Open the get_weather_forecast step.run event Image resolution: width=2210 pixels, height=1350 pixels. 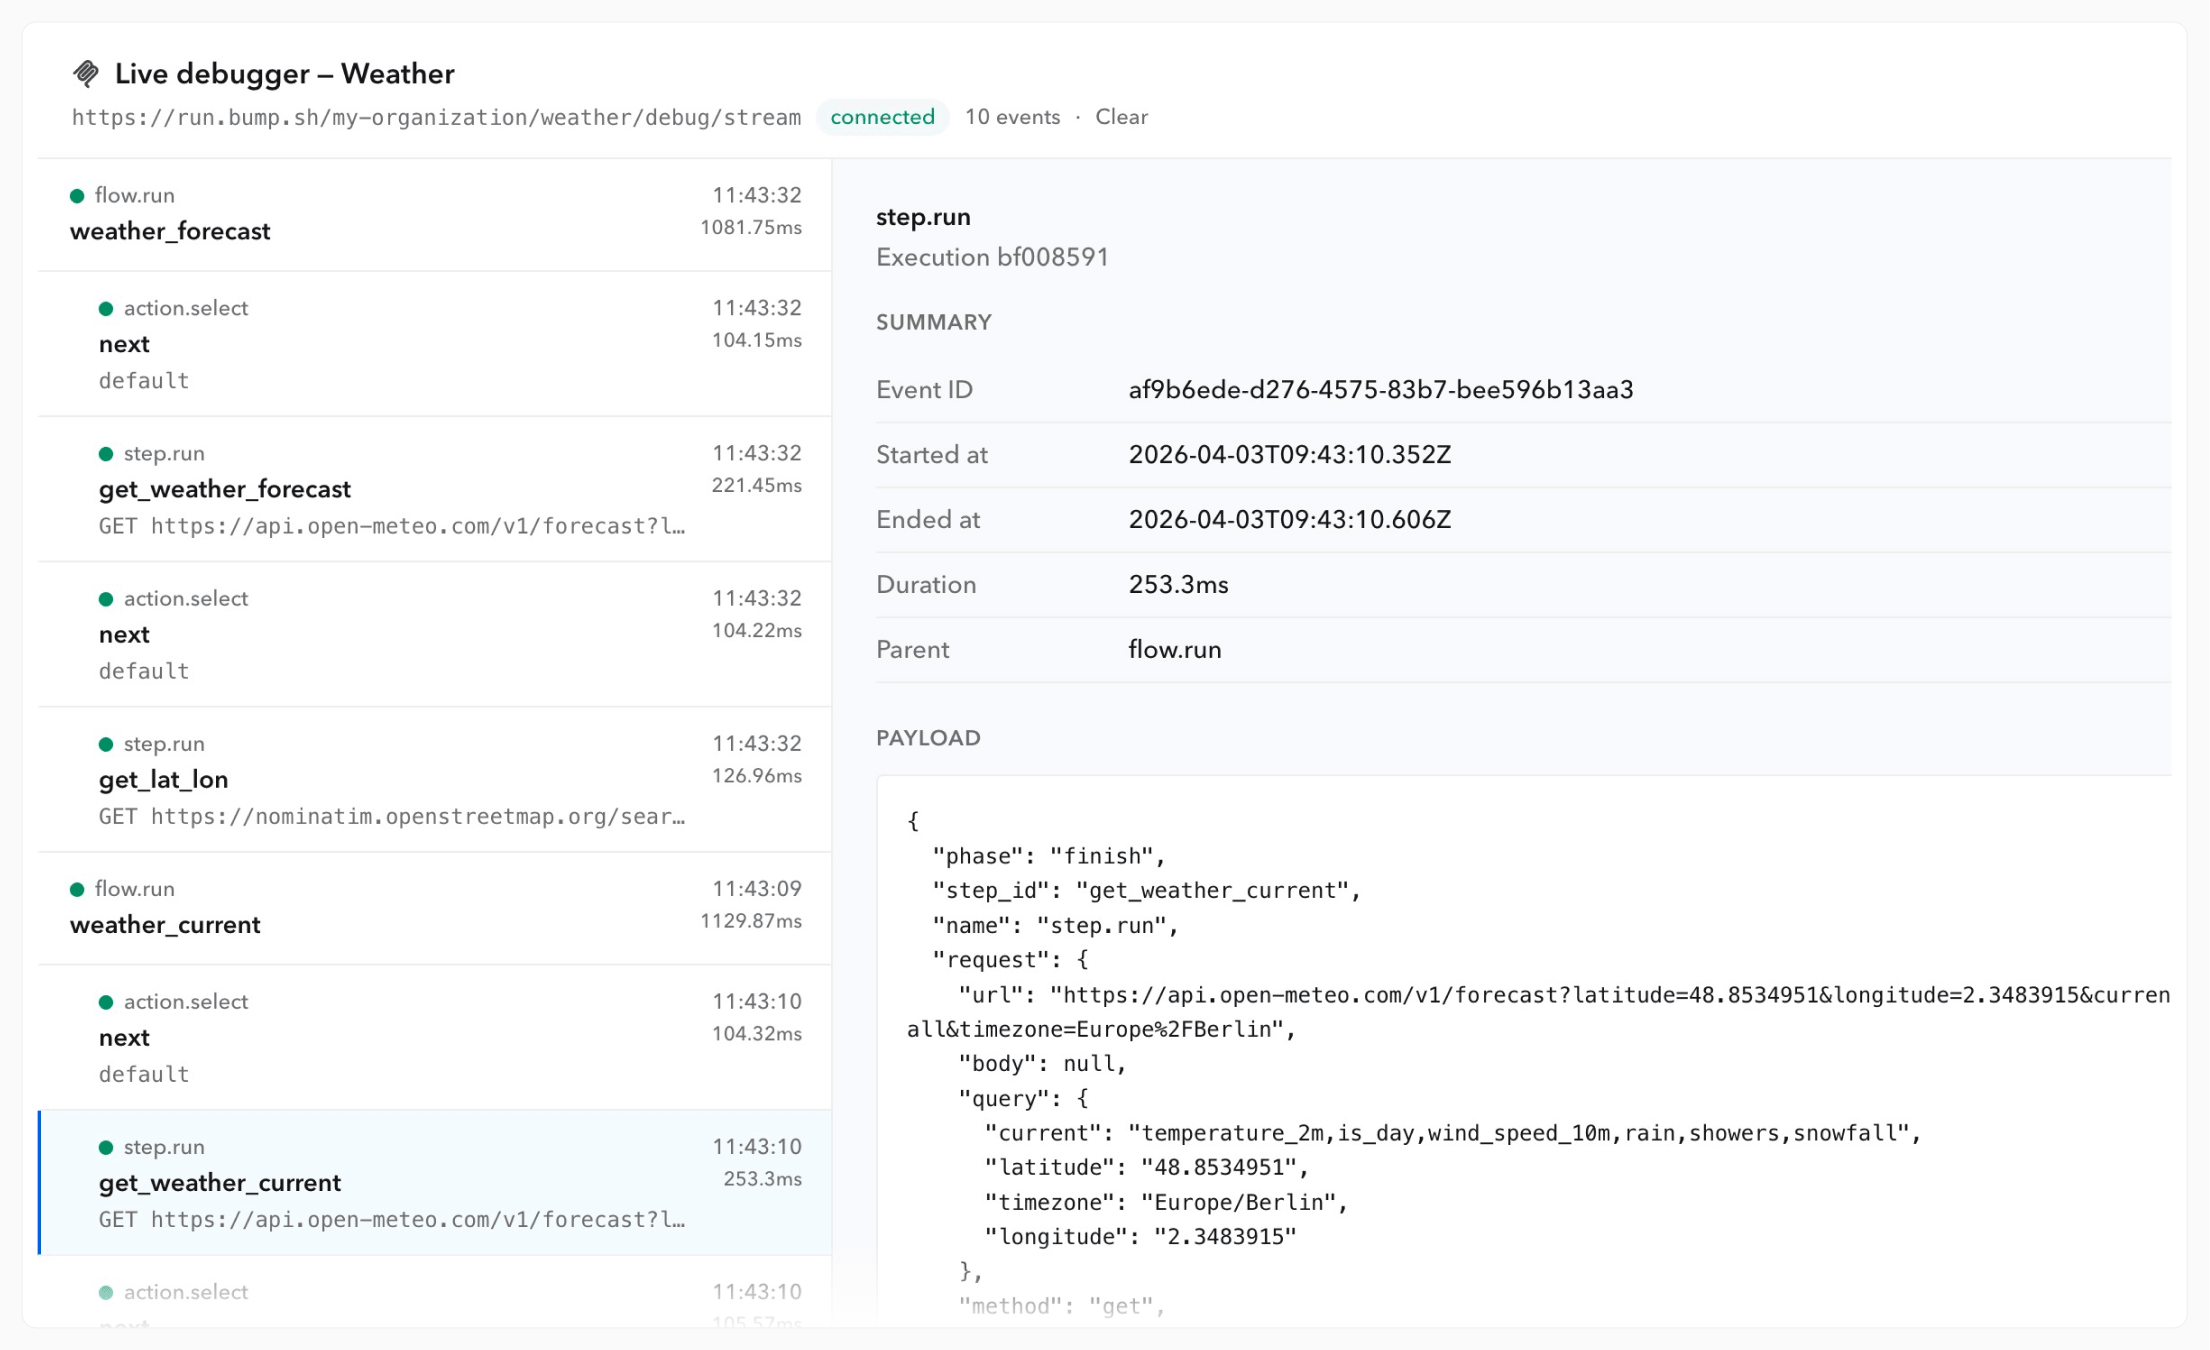coord(435,489)
